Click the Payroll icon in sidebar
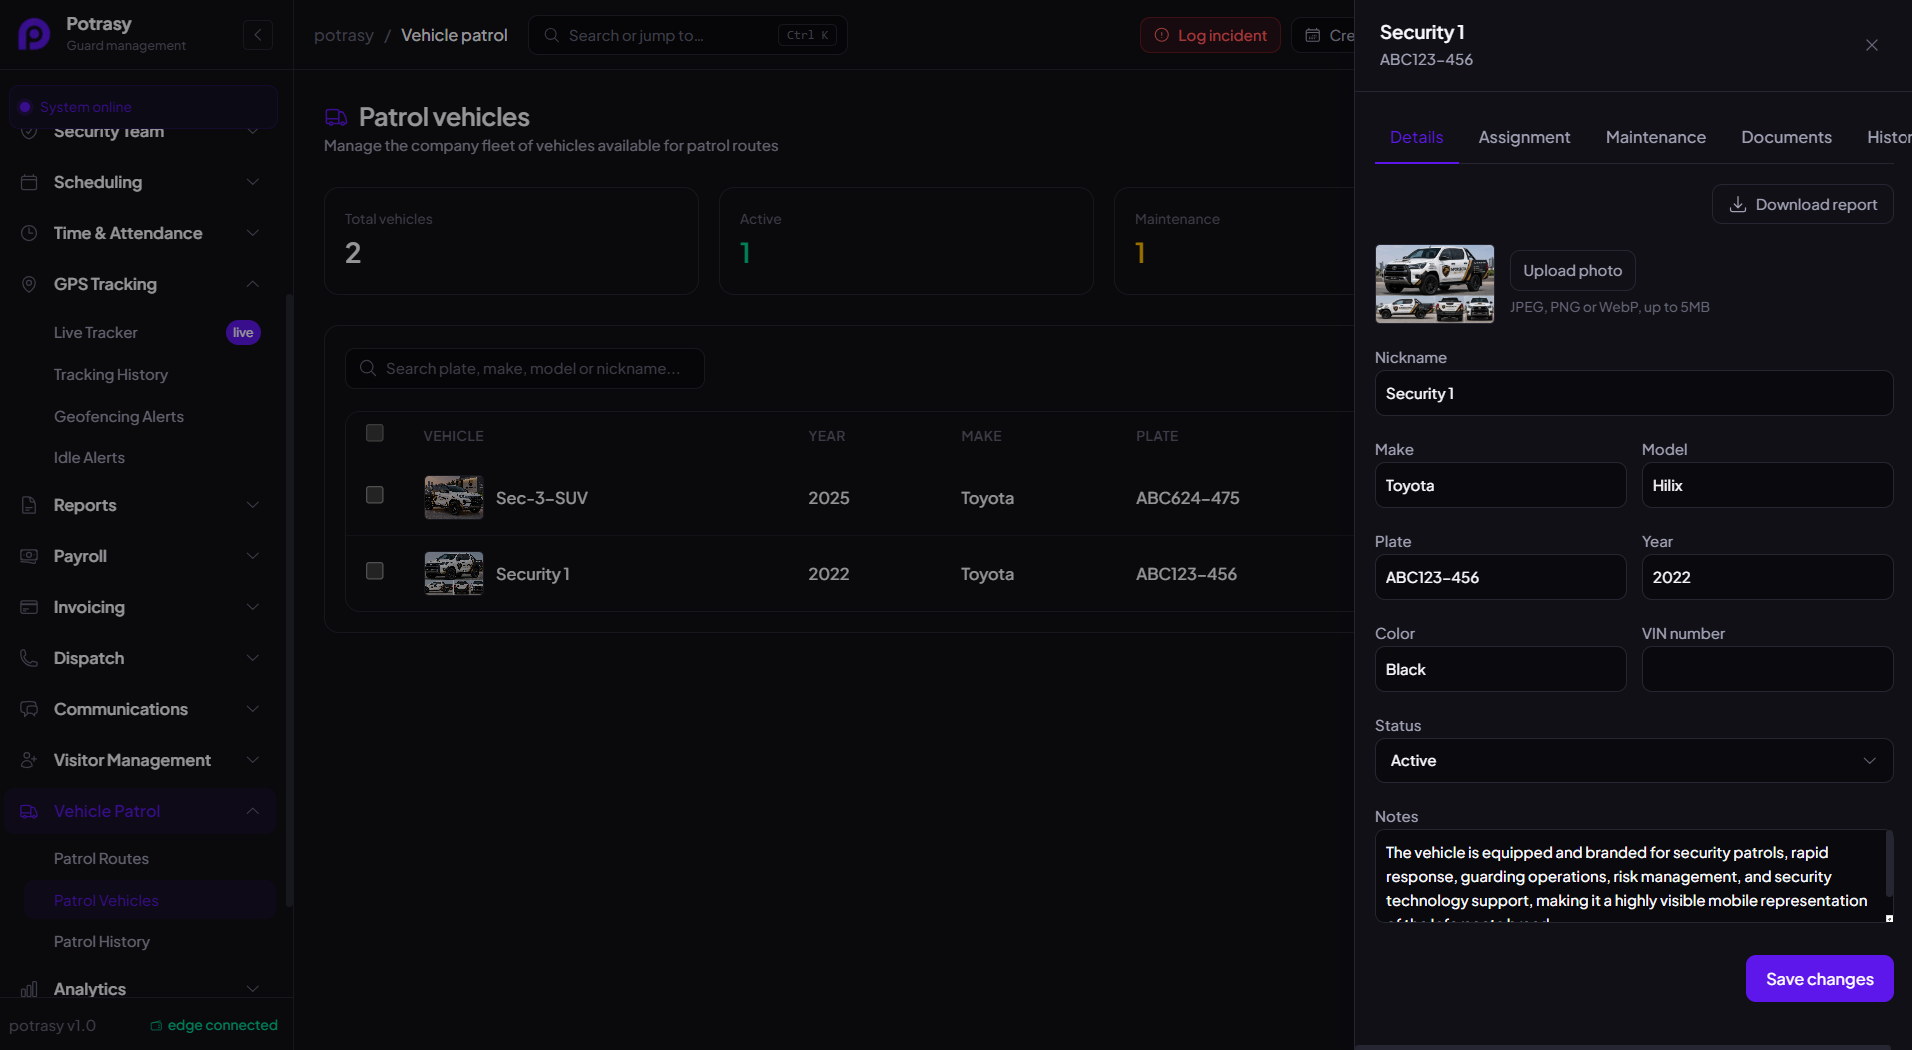1912x1050 pixels. click(29, 556)
